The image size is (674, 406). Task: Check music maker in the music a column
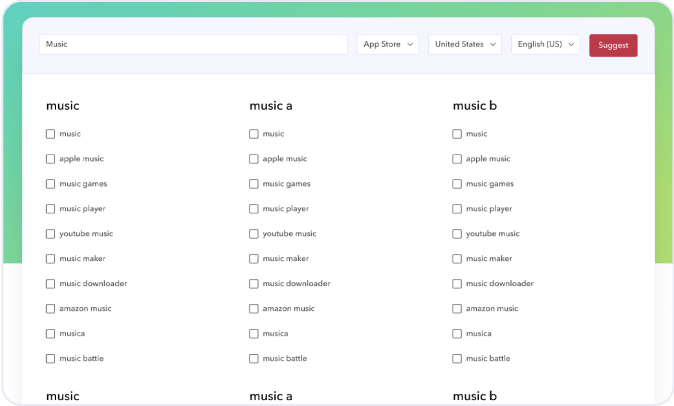[254, 259]
